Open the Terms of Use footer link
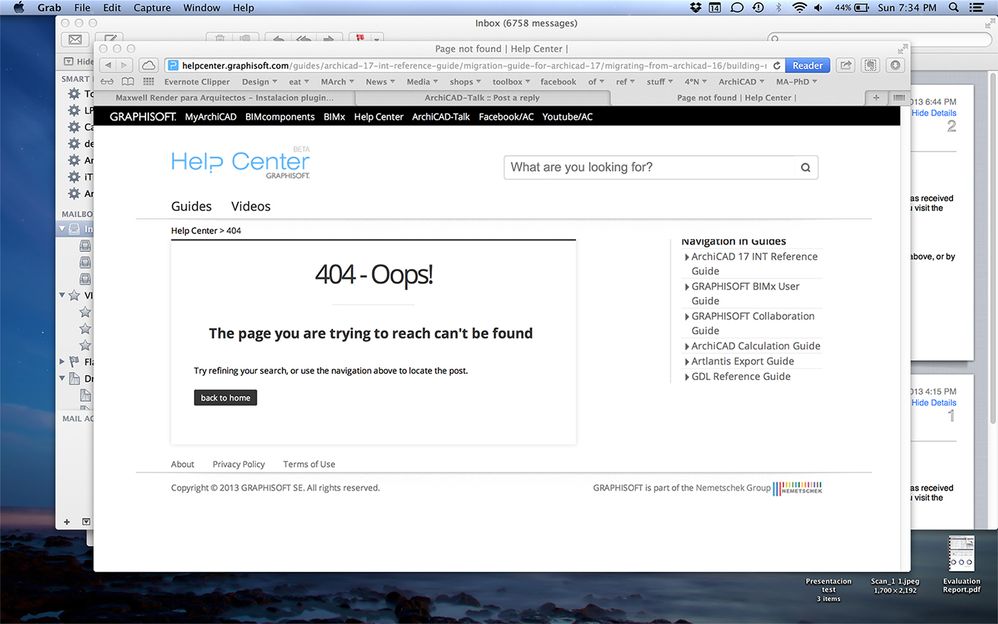The height and width of the screenshot is (624, 998). click(x=309, y=464)
